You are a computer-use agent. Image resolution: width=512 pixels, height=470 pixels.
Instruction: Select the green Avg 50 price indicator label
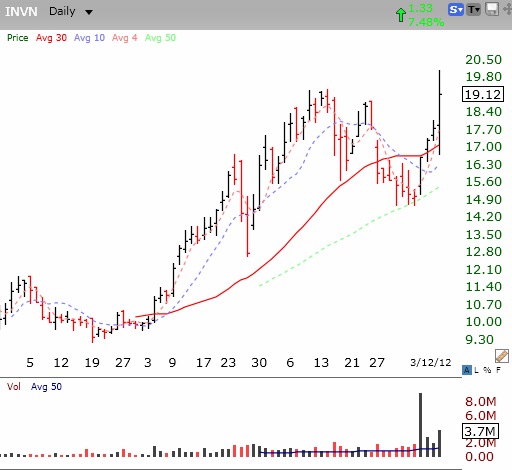pos(160,38)
